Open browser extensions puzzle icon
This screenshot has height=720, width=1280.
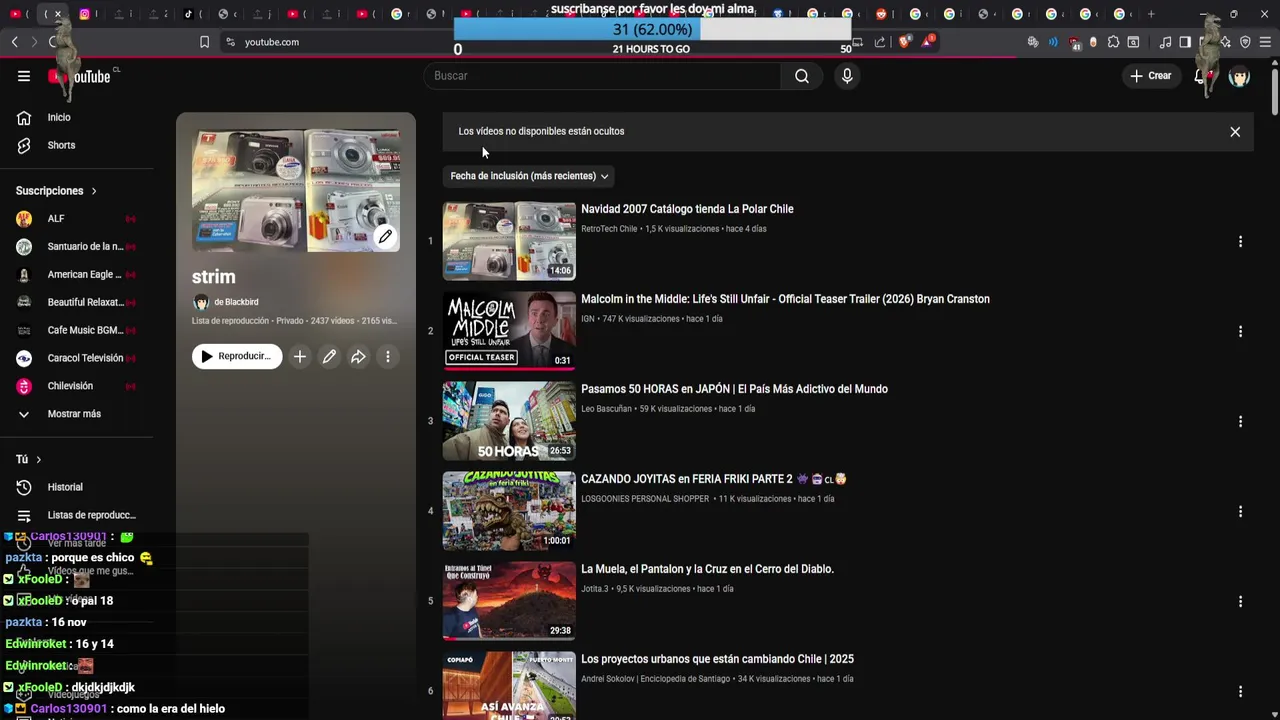(1112, 42)
